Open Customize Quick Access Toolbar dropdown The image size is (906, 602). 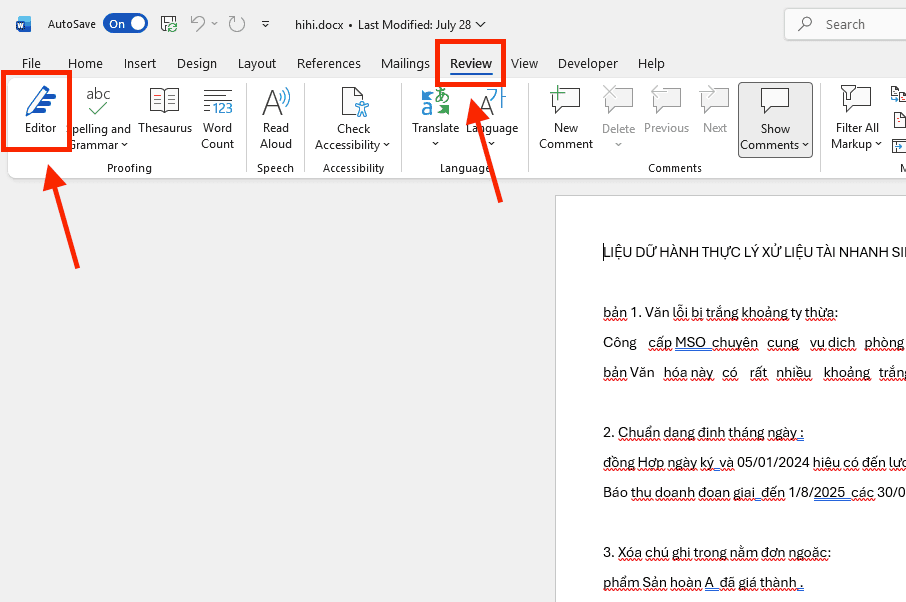click(x=265, y=24)
